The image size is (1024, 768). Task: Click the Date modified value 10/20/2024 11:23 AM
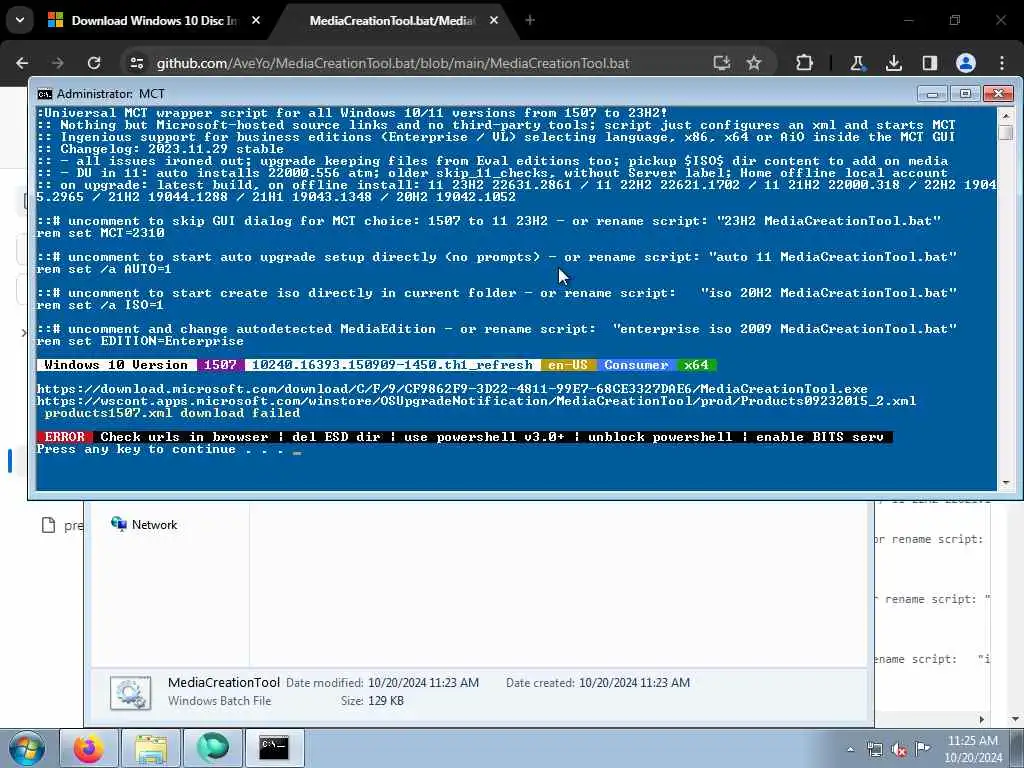423,683
